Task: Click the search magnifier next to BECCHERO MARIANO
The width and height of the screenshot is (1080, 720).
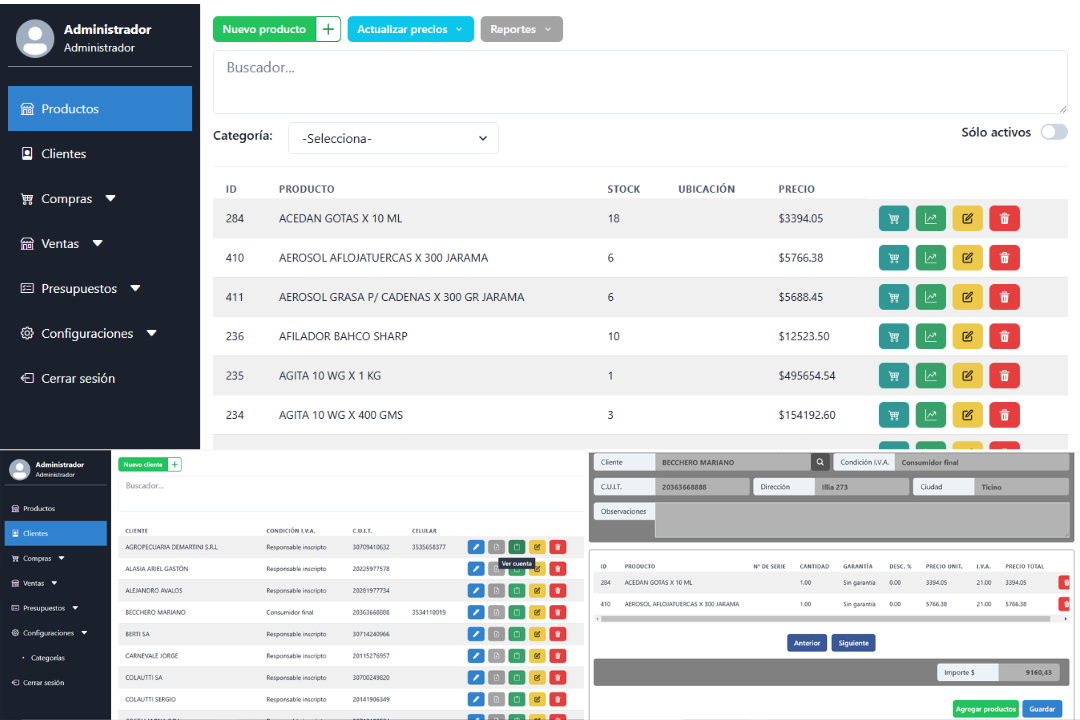Action: click(x=820, y=462)
